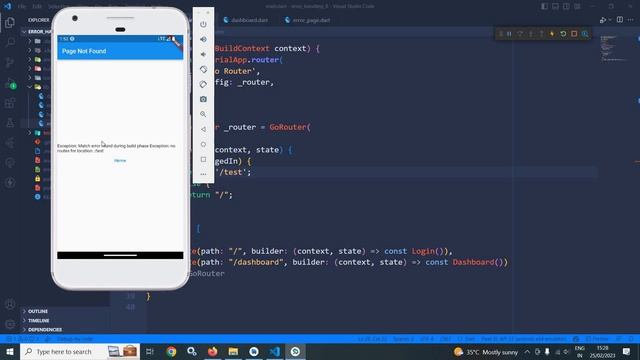
Task: Click the emulator overview square button
Action: coord(203,159)
